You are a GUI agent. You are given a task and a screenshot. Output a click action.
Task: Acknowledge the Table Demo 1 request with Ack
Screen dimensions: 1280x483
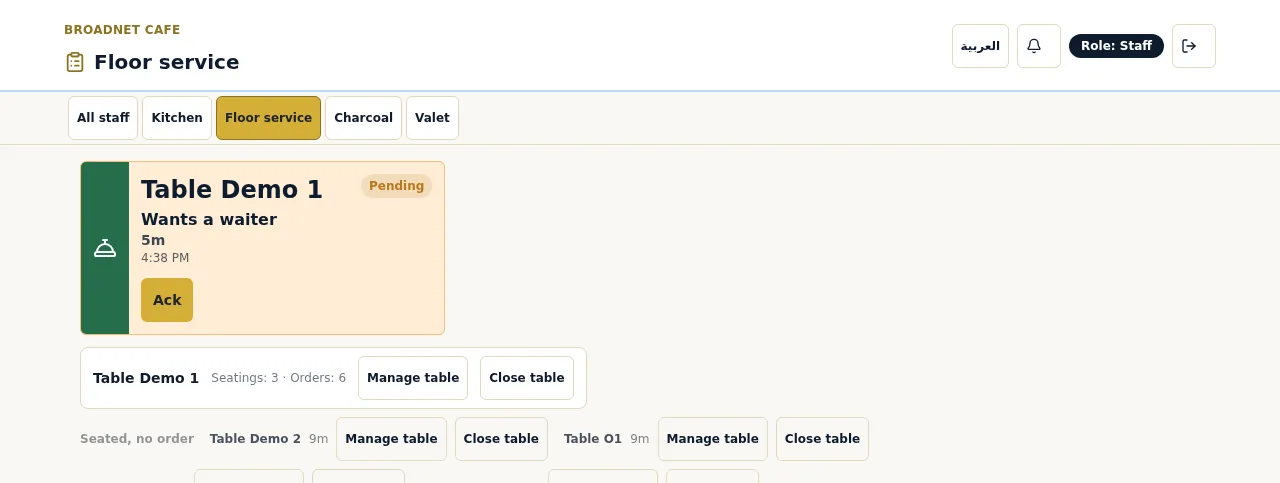pyautogui.click(x=167, y=300)
